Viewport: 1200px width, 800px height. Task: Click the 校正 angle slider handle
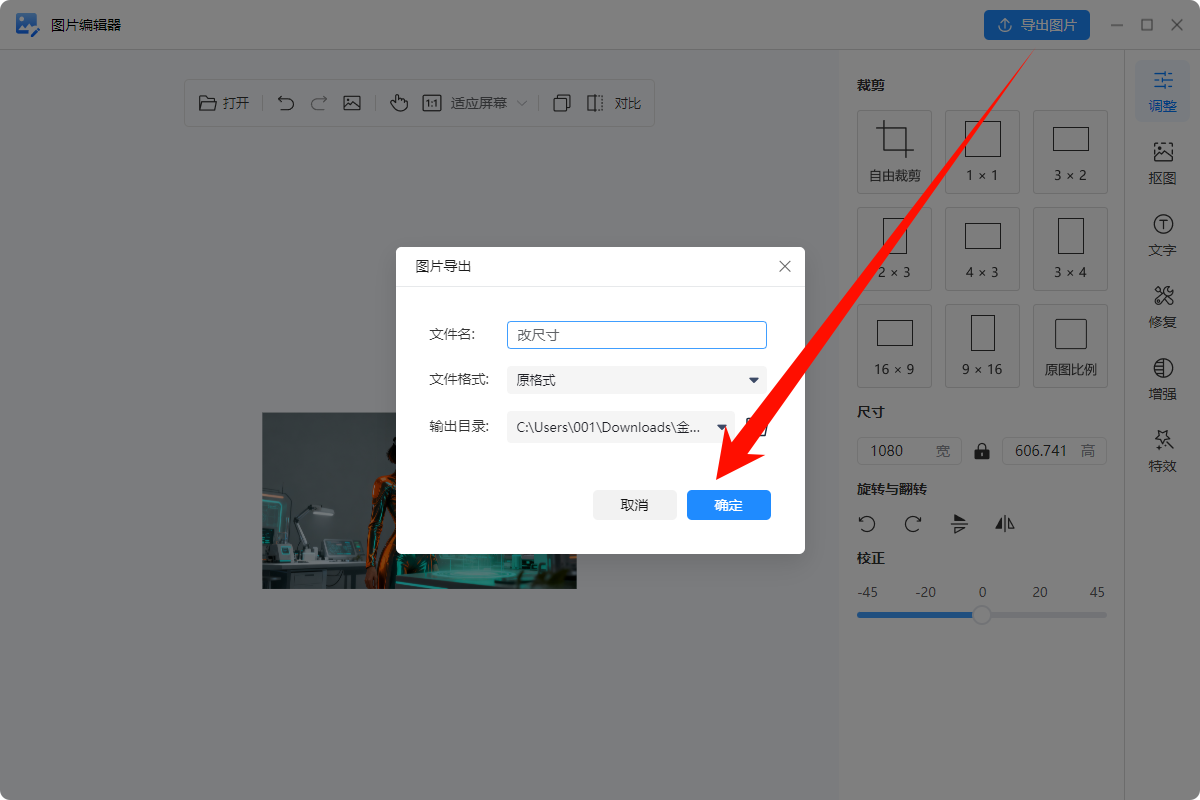(982, 615)
